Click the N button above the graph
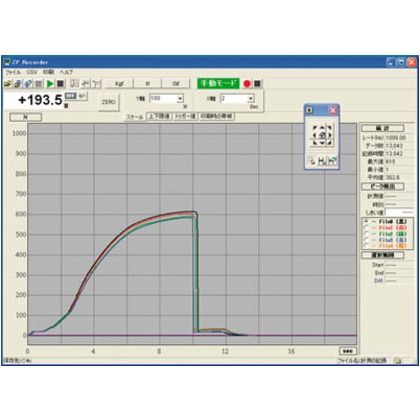 25,117
